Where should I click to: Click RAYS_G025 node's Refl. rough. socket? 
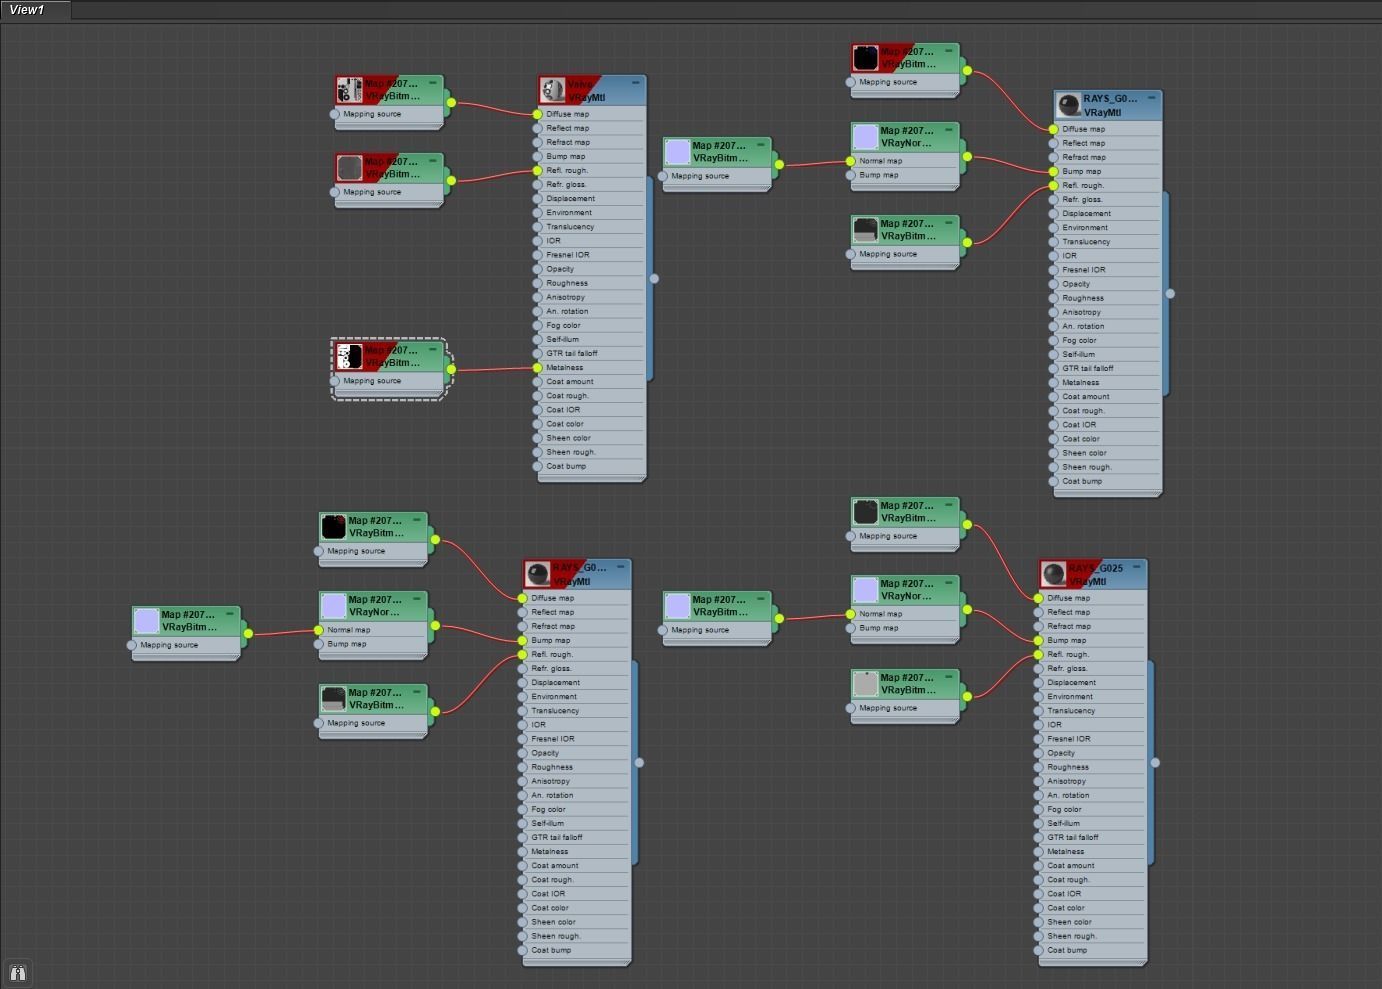[x=1038, y=654]
